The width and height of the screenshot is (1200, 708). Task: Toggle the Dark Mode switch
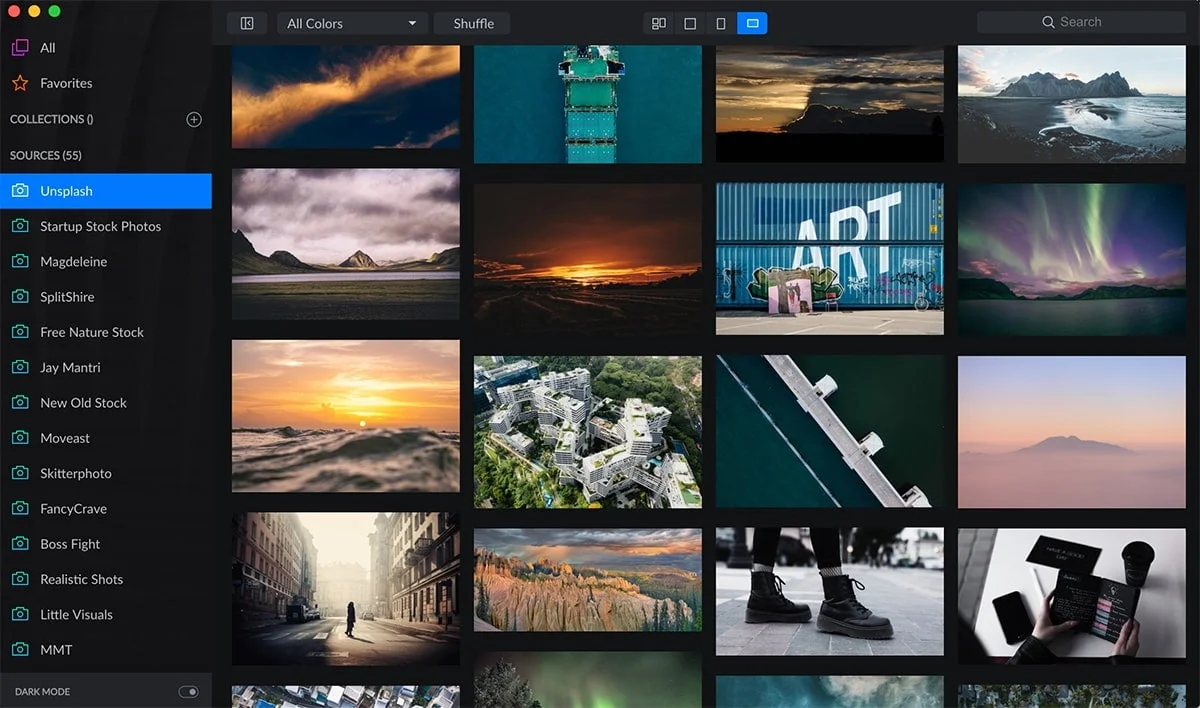188,691
